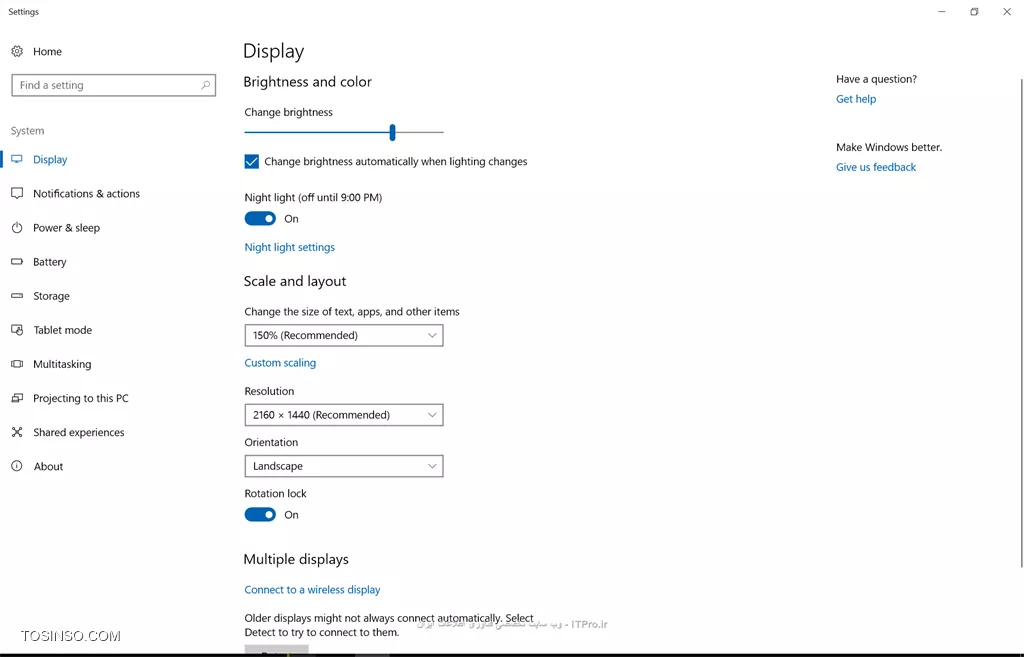Click the Notifications & actions icon
The height and width of the screenshot is (657, 1024).
click(17, 193)
